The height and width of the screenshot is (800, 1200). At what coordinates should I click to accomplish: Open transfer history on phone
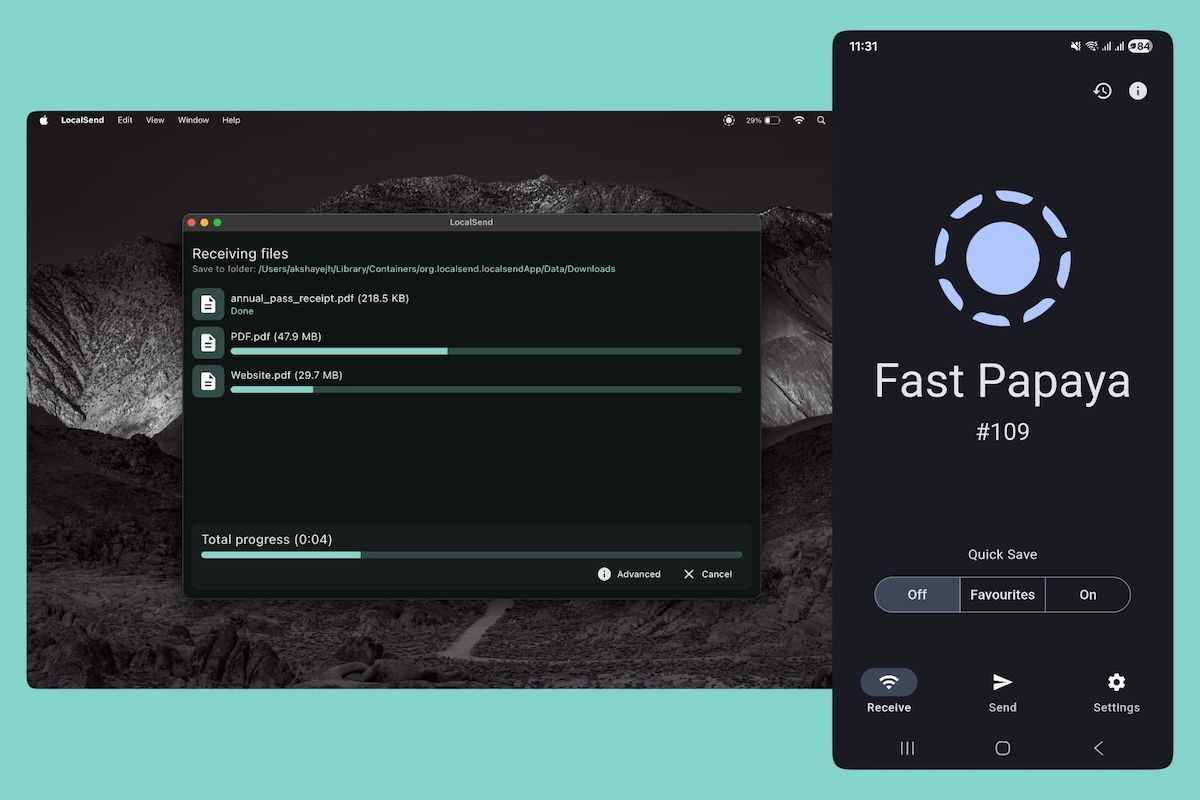tap(1102, 91)
